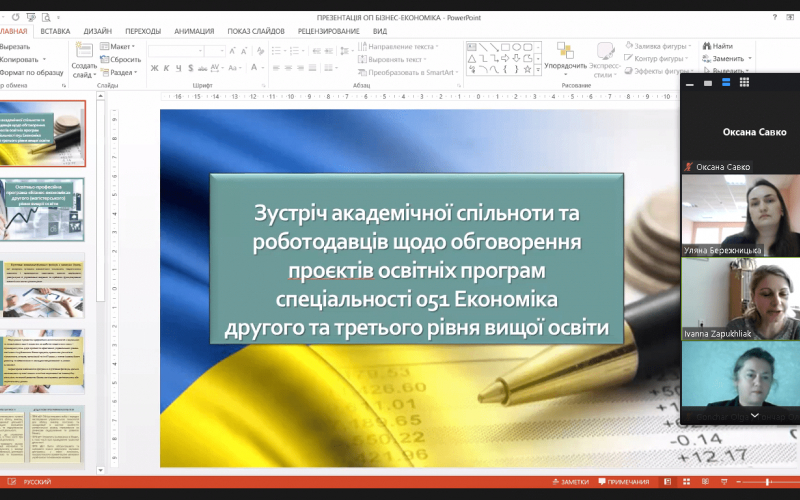This screenshot has width=800, height=500.
Task: Align text left
Action: point(276,68)
